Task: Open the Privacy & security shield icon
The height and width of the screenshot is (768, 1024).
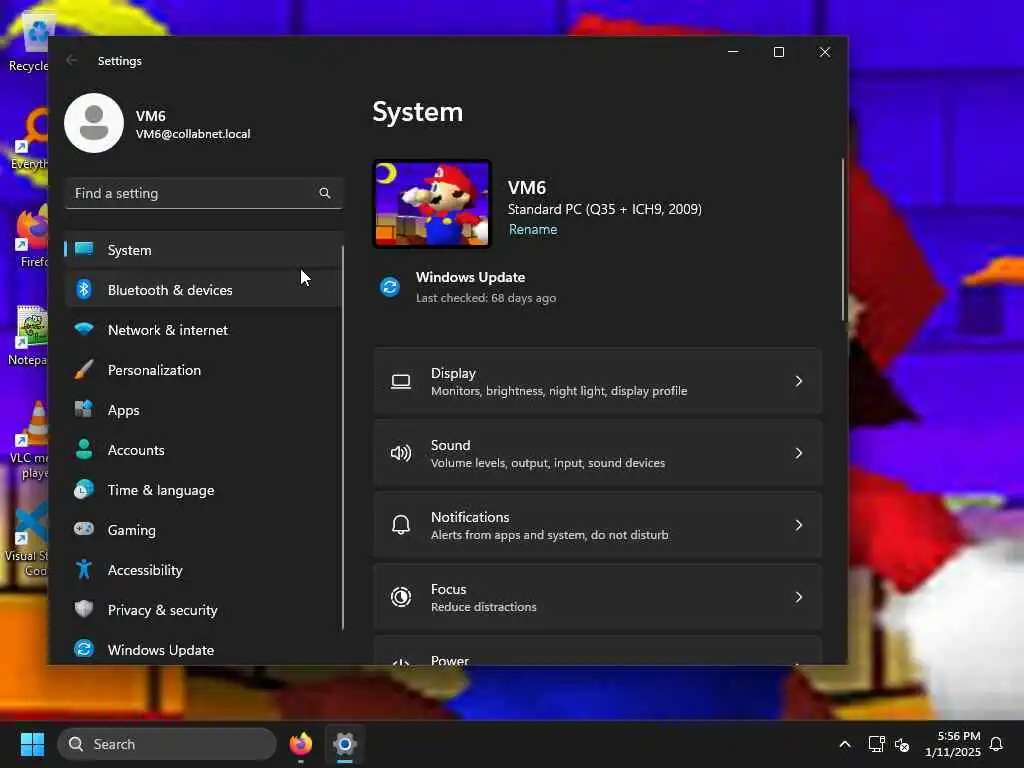Action: (84, 609)
